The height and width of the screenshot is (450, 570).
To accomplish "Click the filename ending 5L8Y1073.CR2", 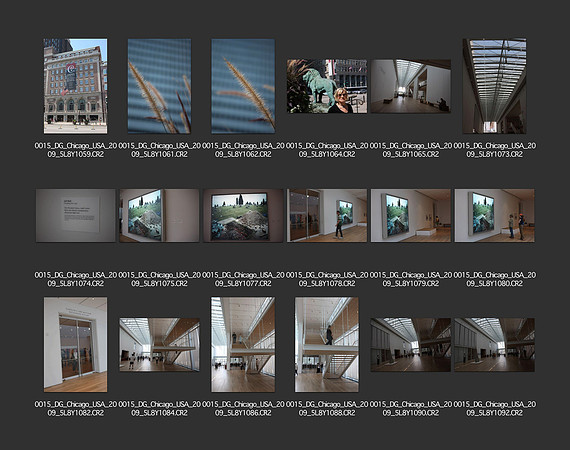I will point(494,150).
